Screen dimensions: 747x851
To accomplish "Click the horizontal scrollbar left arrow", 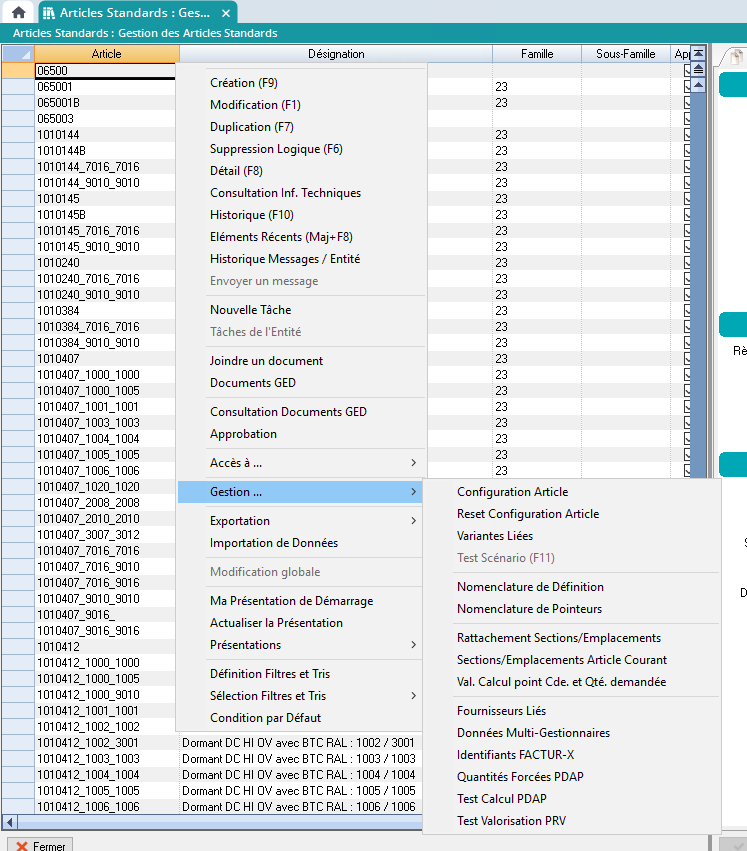I will pos(10,822).
